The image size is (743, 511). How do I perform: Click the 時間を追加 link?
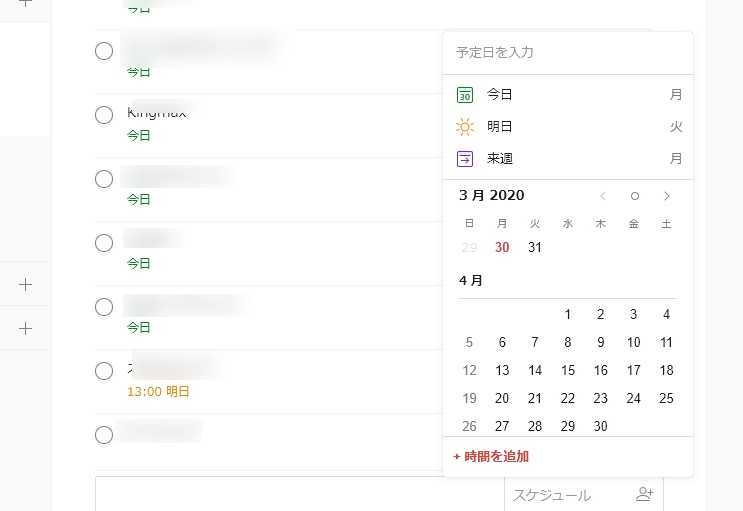(490, 457)
